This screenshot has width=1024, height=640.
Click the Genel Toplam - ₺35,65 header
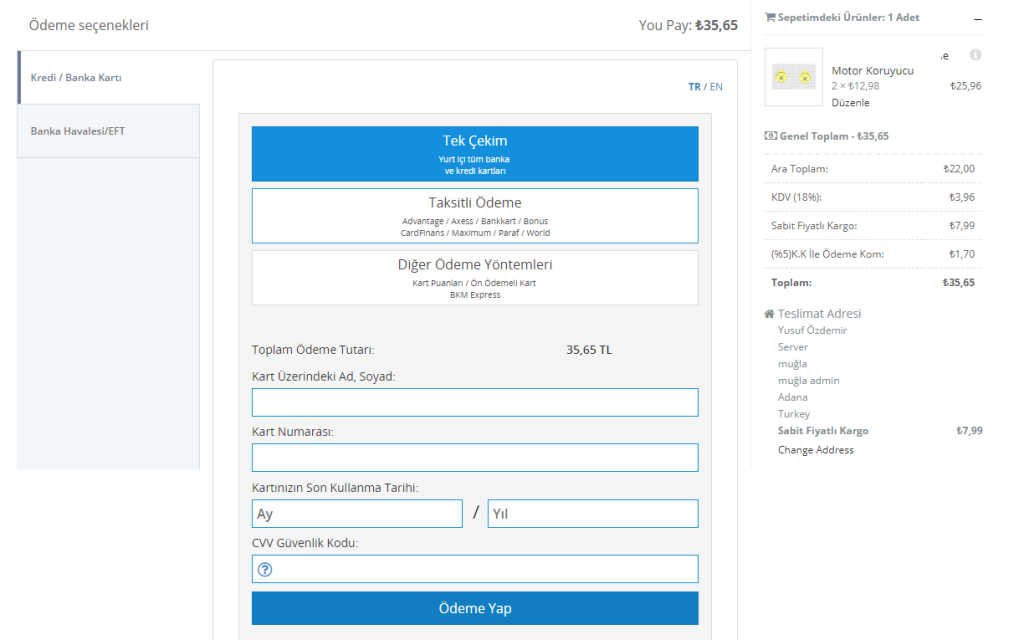834,136
